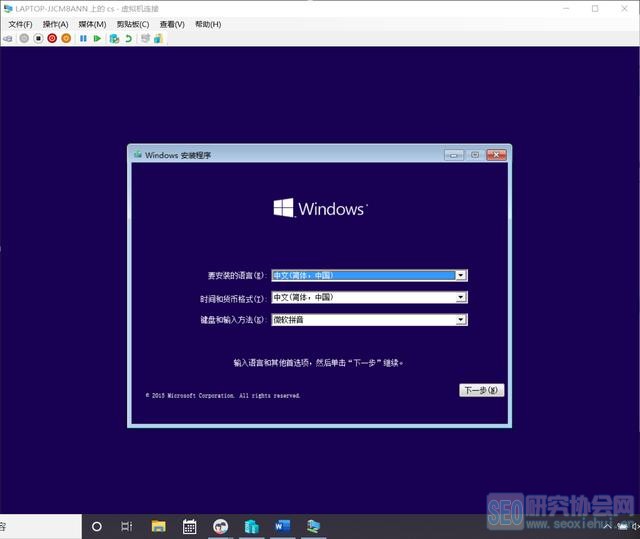Revert the VM with the green curved arrow
Viewport: 640px width, 539px height.
click(129, 38)
